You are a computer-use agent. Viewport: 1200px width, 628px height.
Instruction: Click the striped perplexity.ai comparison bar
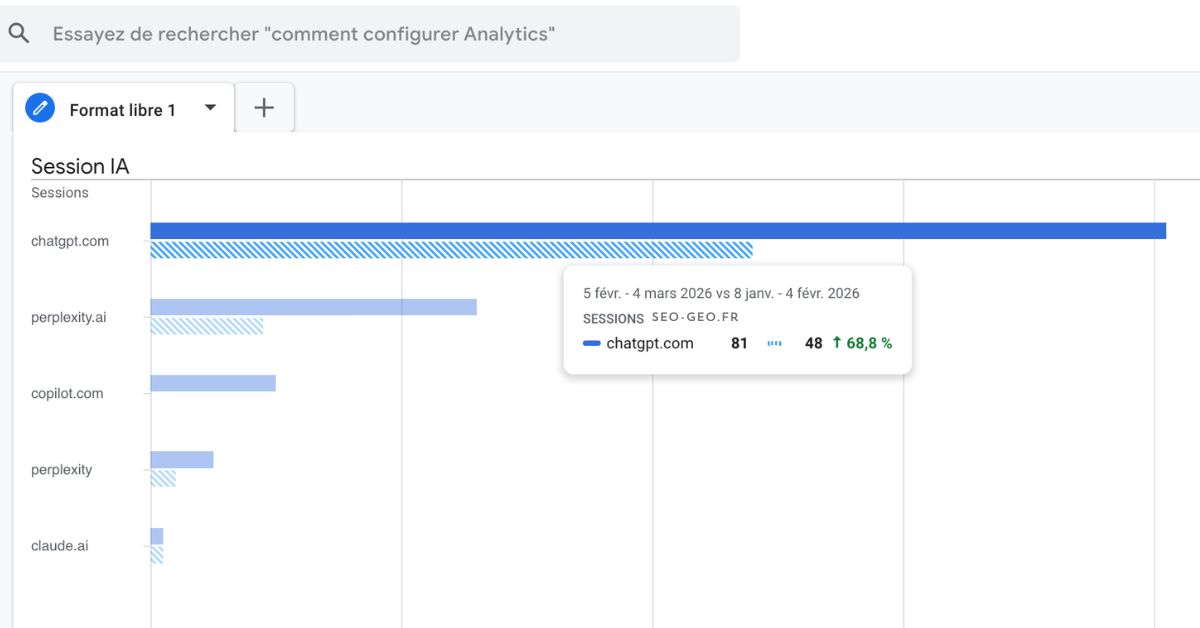point(207,326)
